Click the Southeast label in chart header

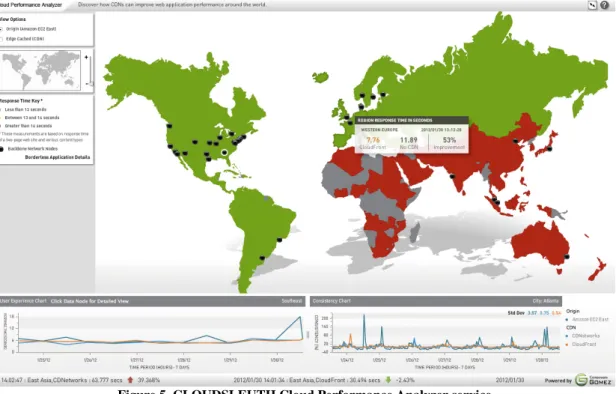(x=292, y=301)
